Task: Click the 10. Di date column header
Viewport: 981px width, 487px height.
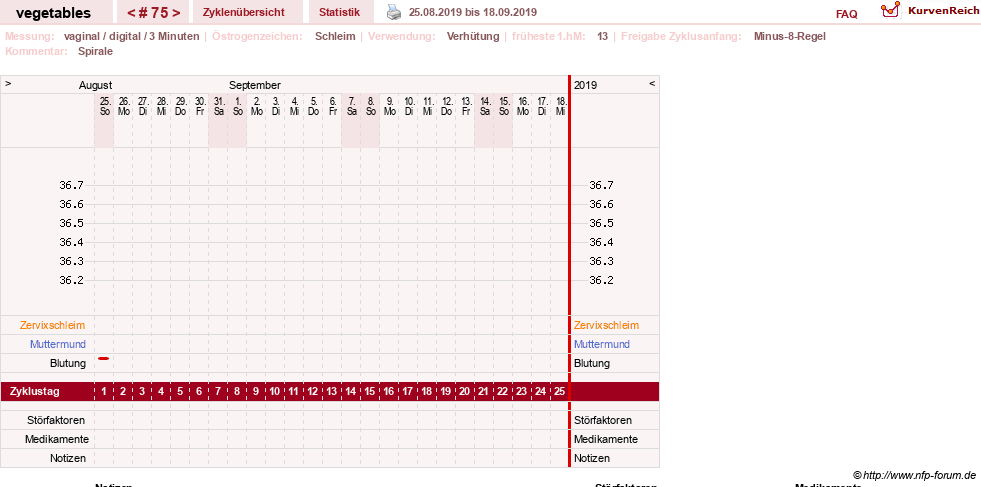Action: coord(408,106)
